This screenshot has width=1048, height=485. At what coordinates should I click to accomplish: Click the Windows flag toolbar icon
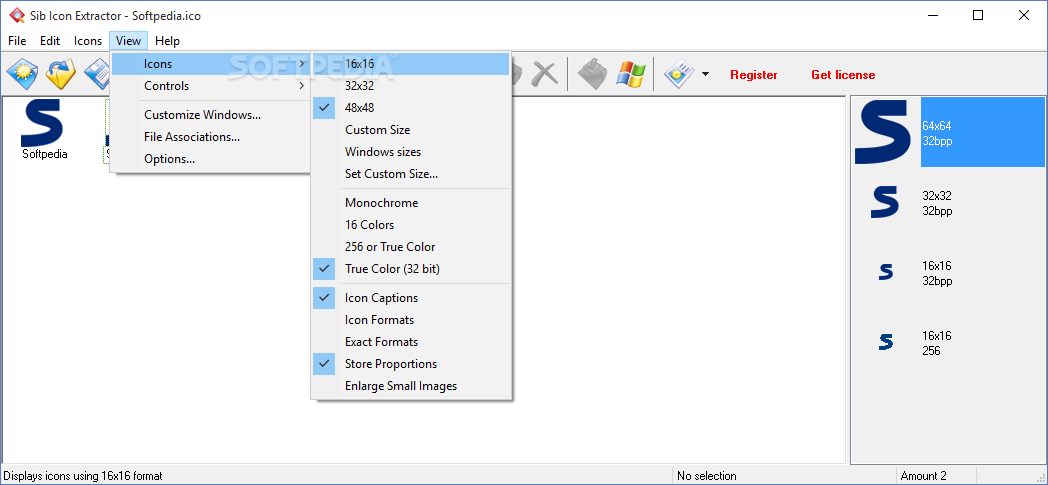[x=631, y=73]
